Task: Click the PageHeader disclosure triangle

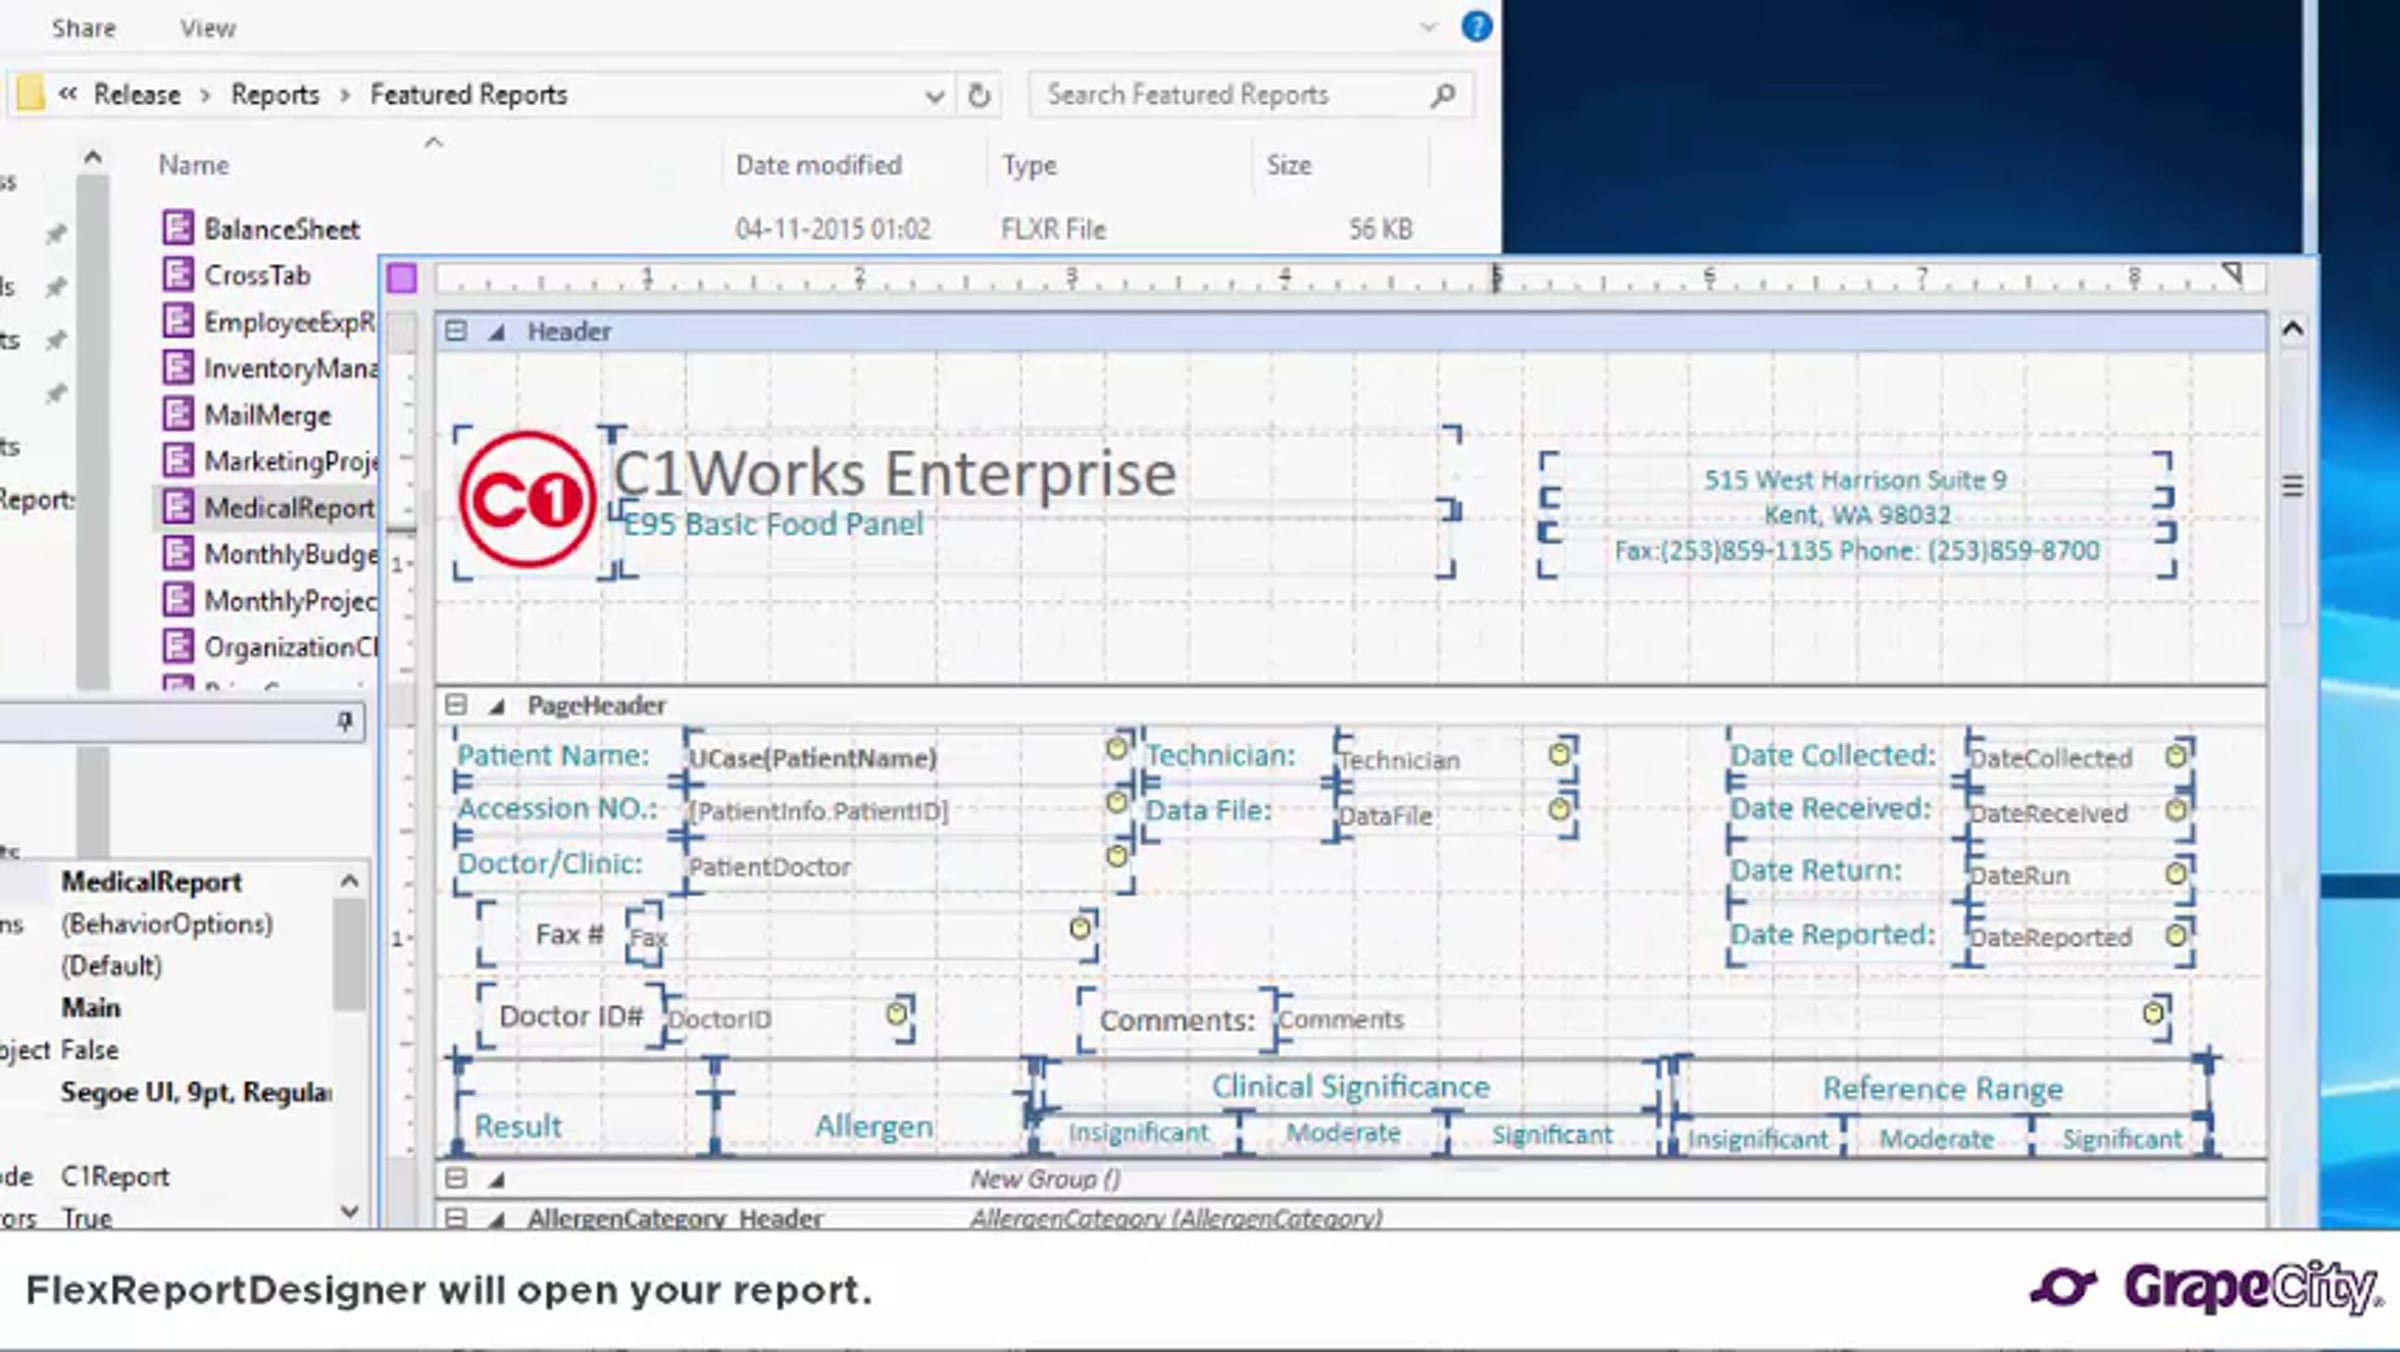Action: pos(496,706)
